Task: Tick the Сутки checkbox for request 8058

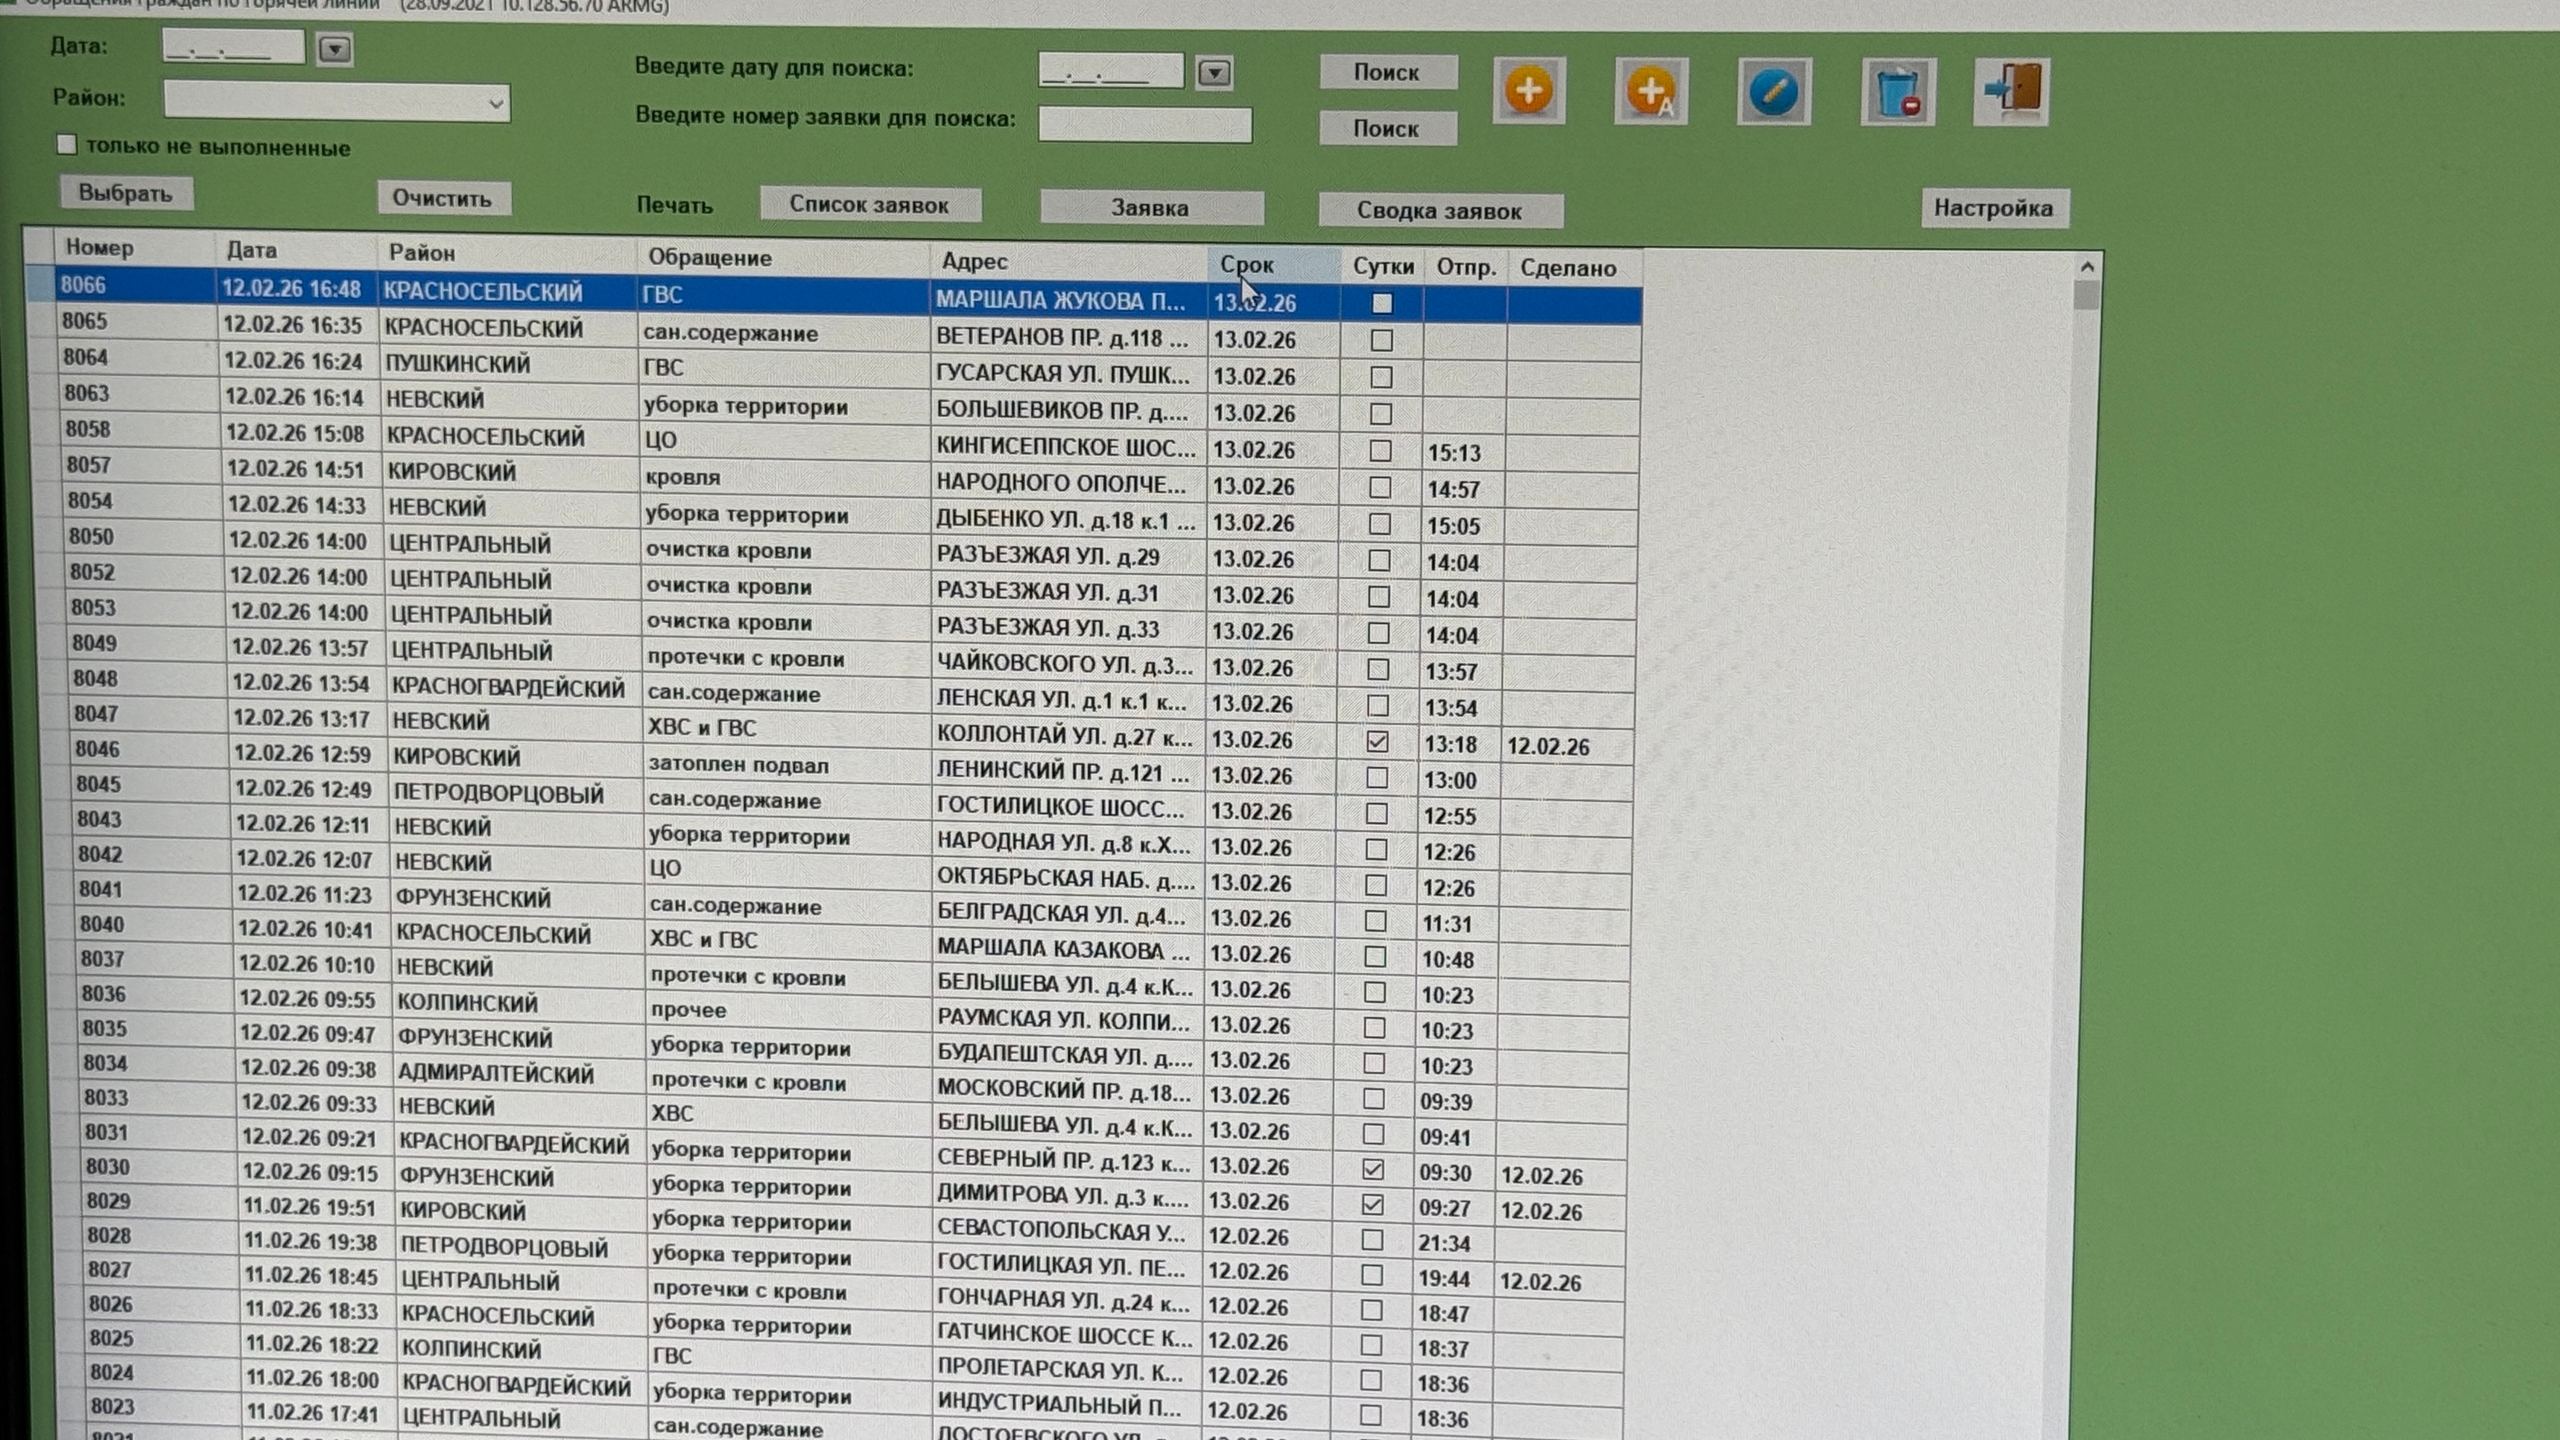Action: pos(1380,450)
